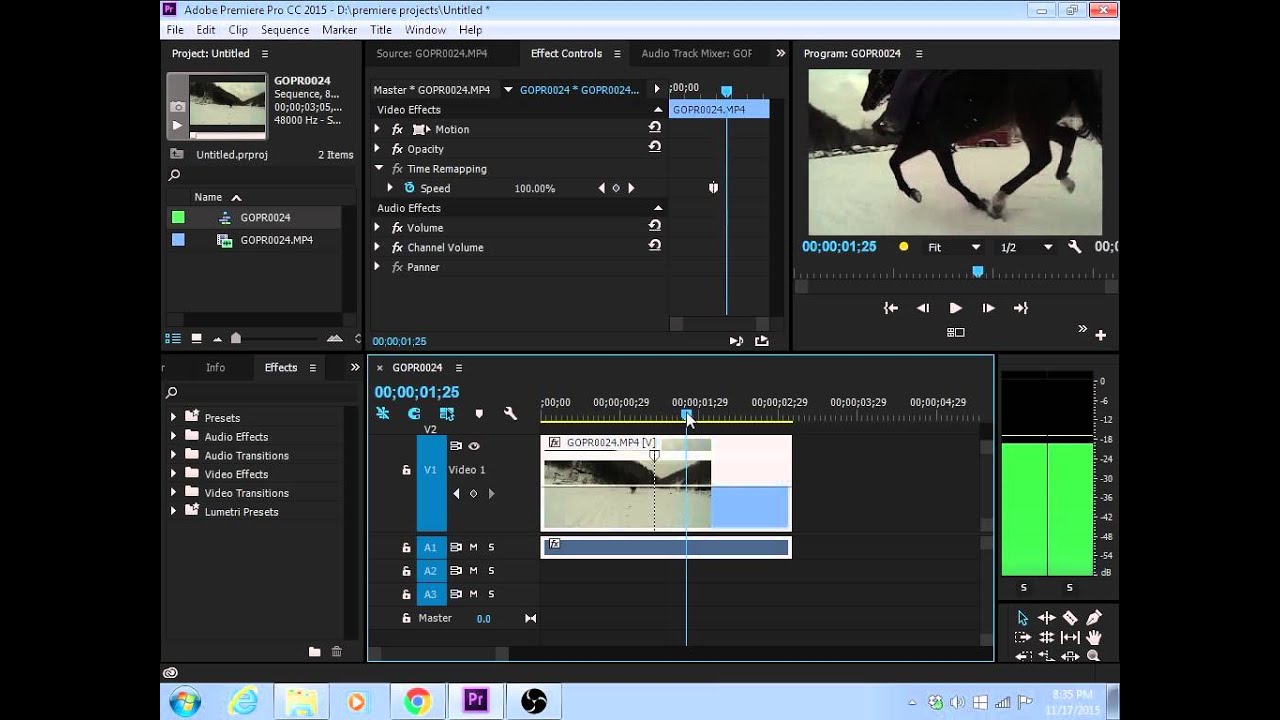Play the Program monitor video
1280x720 pixels.
(955, 308)
